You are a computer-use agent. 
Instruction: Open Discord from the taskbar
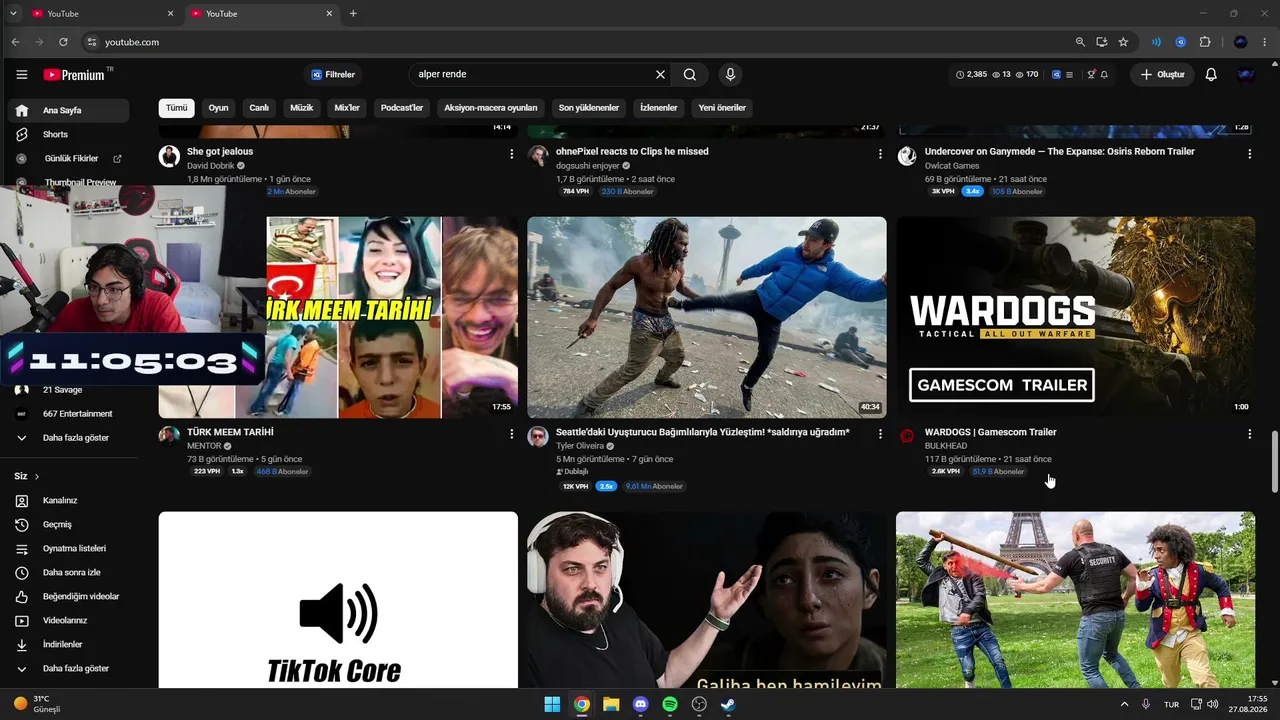[x=640, y=704]
